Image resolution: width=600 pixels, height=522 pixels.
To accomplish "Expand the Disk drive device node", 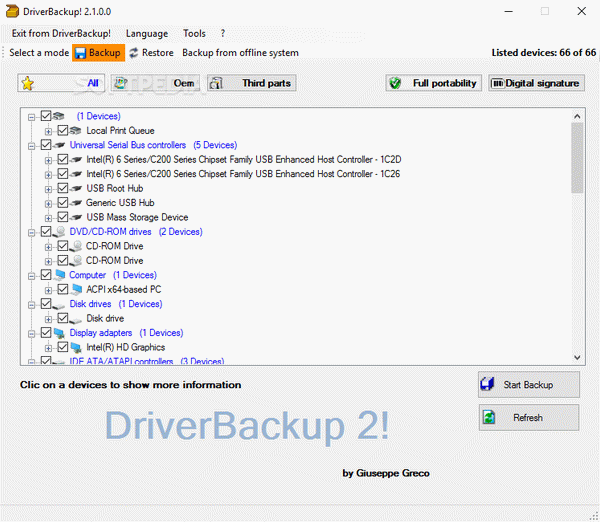I will point(48,319).
